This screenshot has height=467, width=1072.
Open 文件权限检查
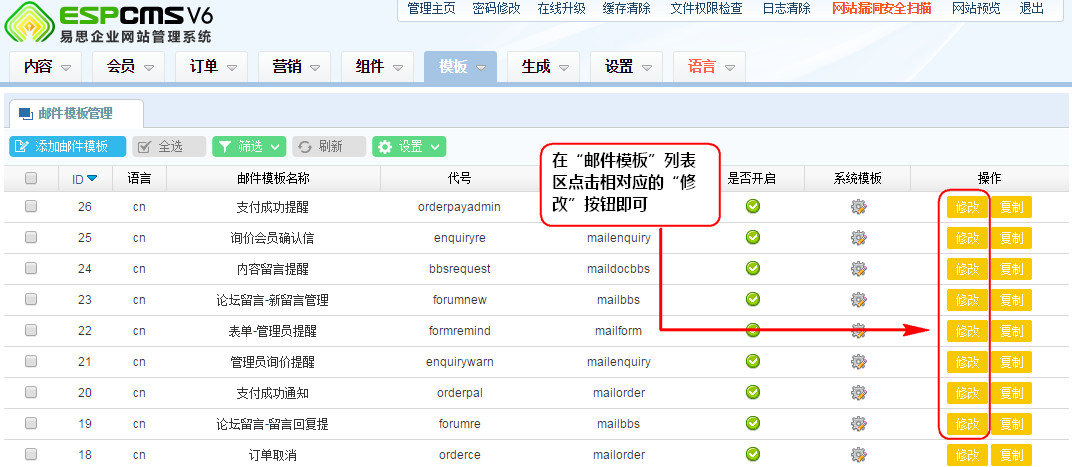706,9
